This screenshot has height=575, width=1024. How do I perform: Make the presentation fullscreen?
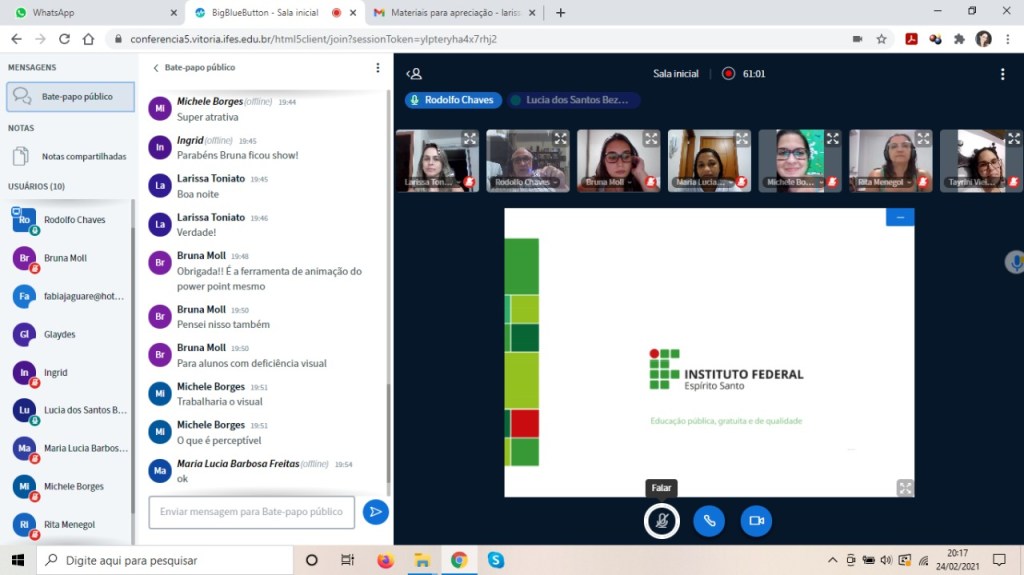tap(904, 487)
